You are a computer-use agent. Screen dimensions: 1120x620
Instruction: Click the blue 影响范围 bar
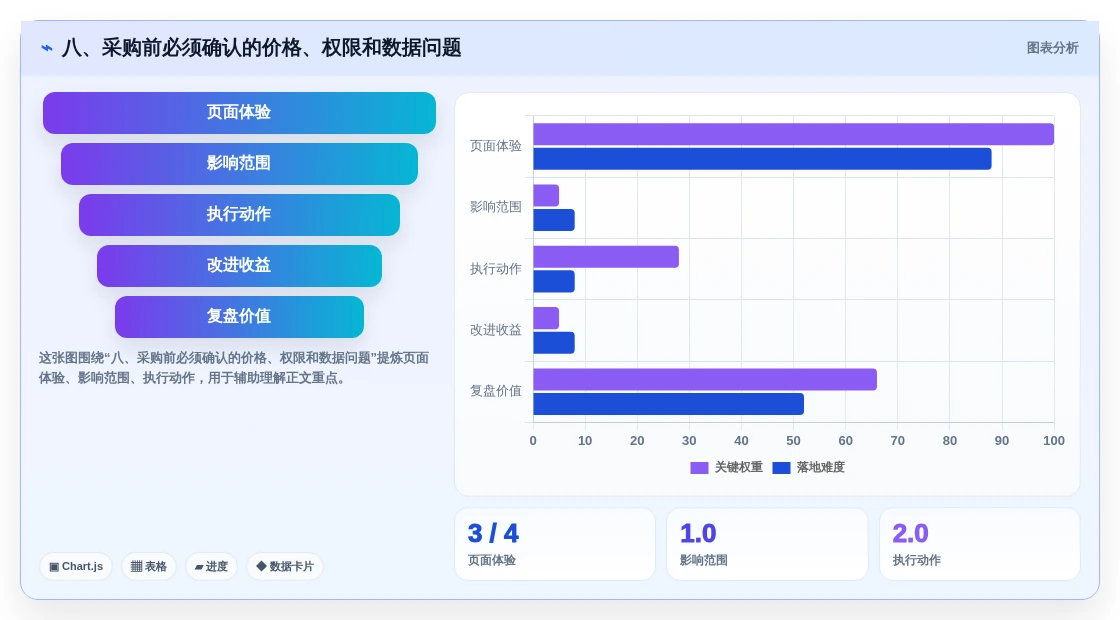(x=554, y=220)
